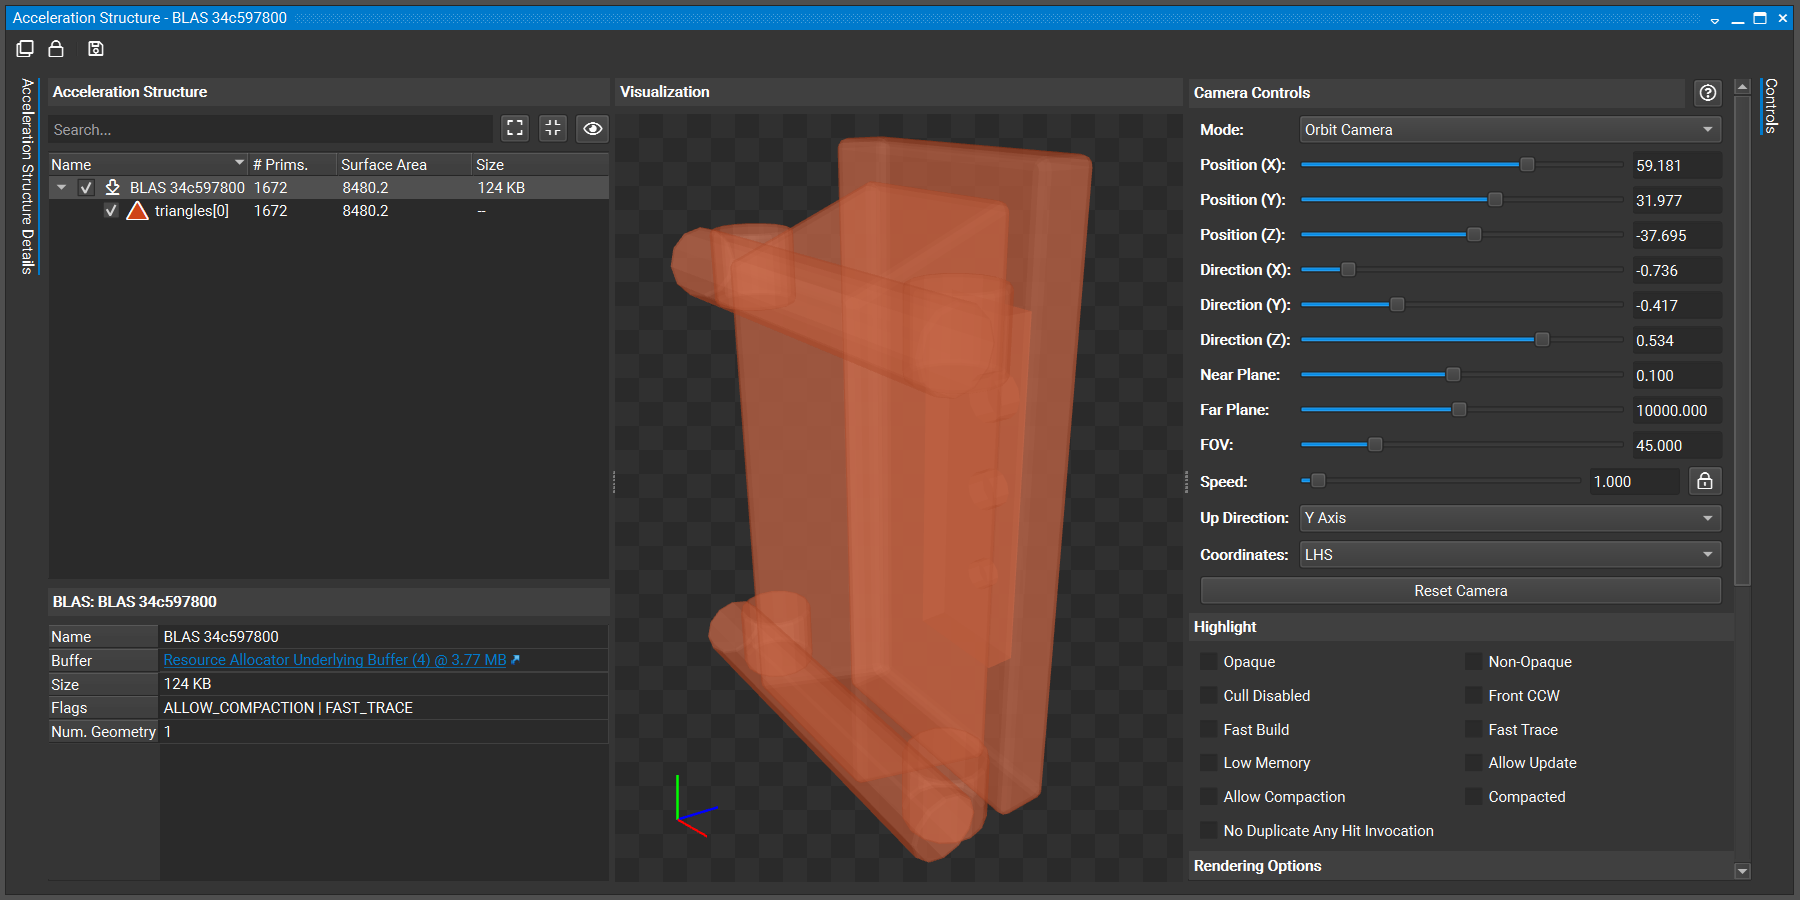This screenshot has width=1800, height=900.
Task: Click the save icon in the top toolbar
Action: [96, 48]
